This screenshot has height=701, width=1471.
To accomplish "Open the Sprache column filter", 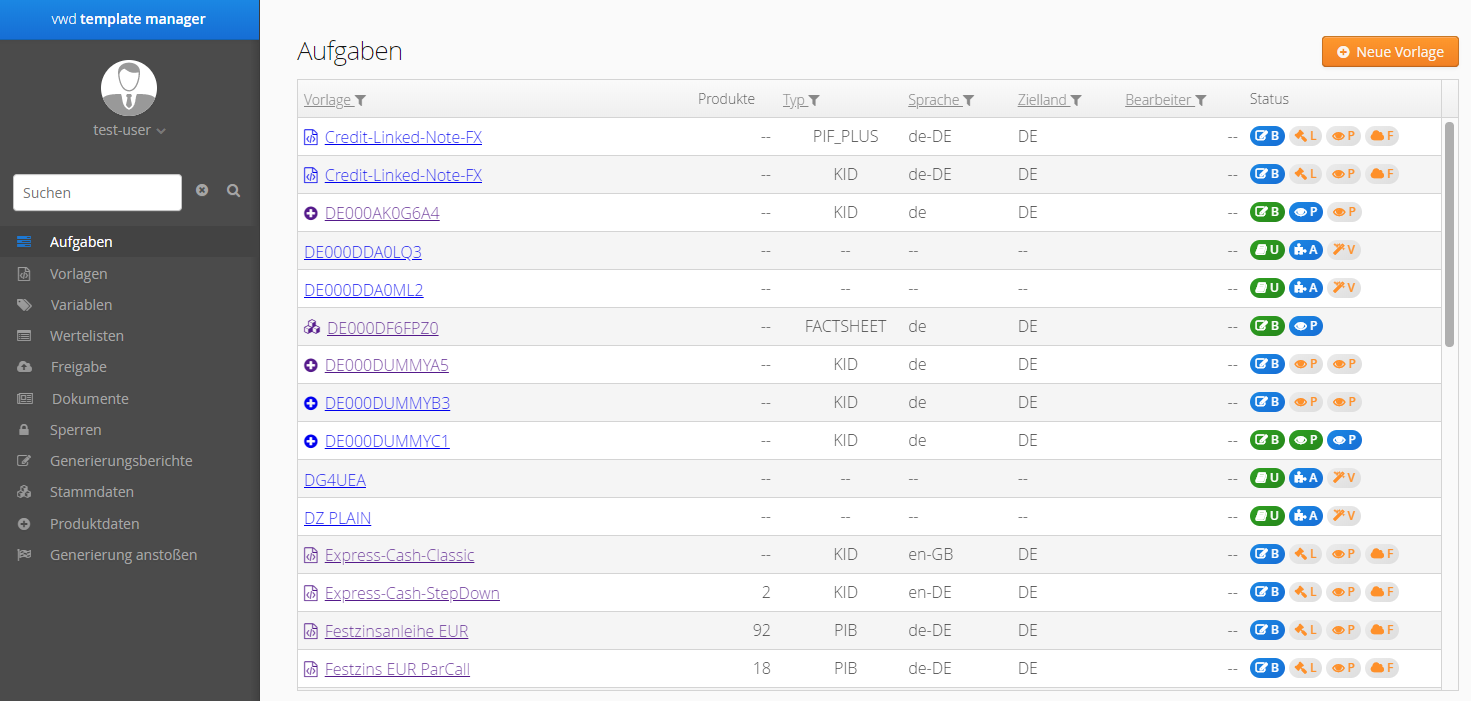I will pos(968,100).
